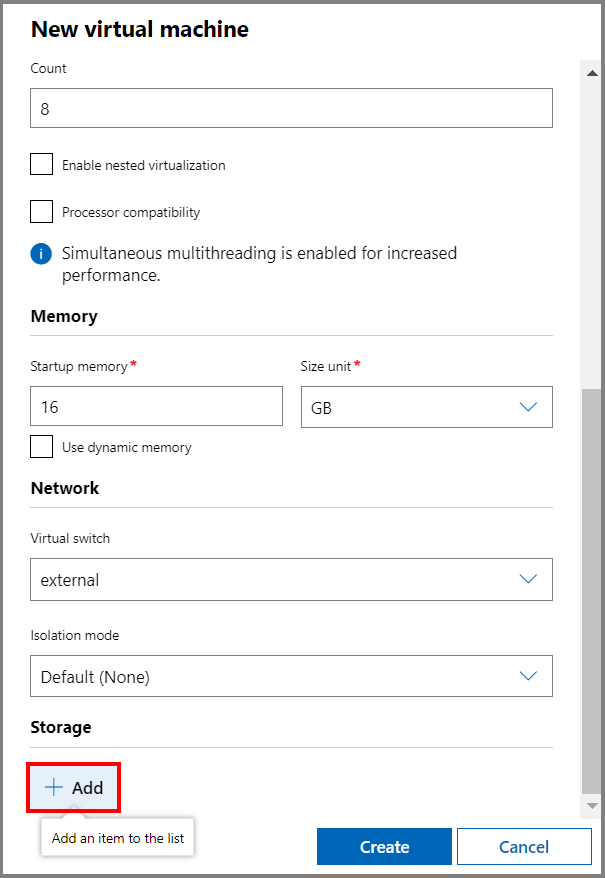Click the chevron on the Virtual switch selector
Viewport: 605px width, 878px height.
click(x=528, y=579)
